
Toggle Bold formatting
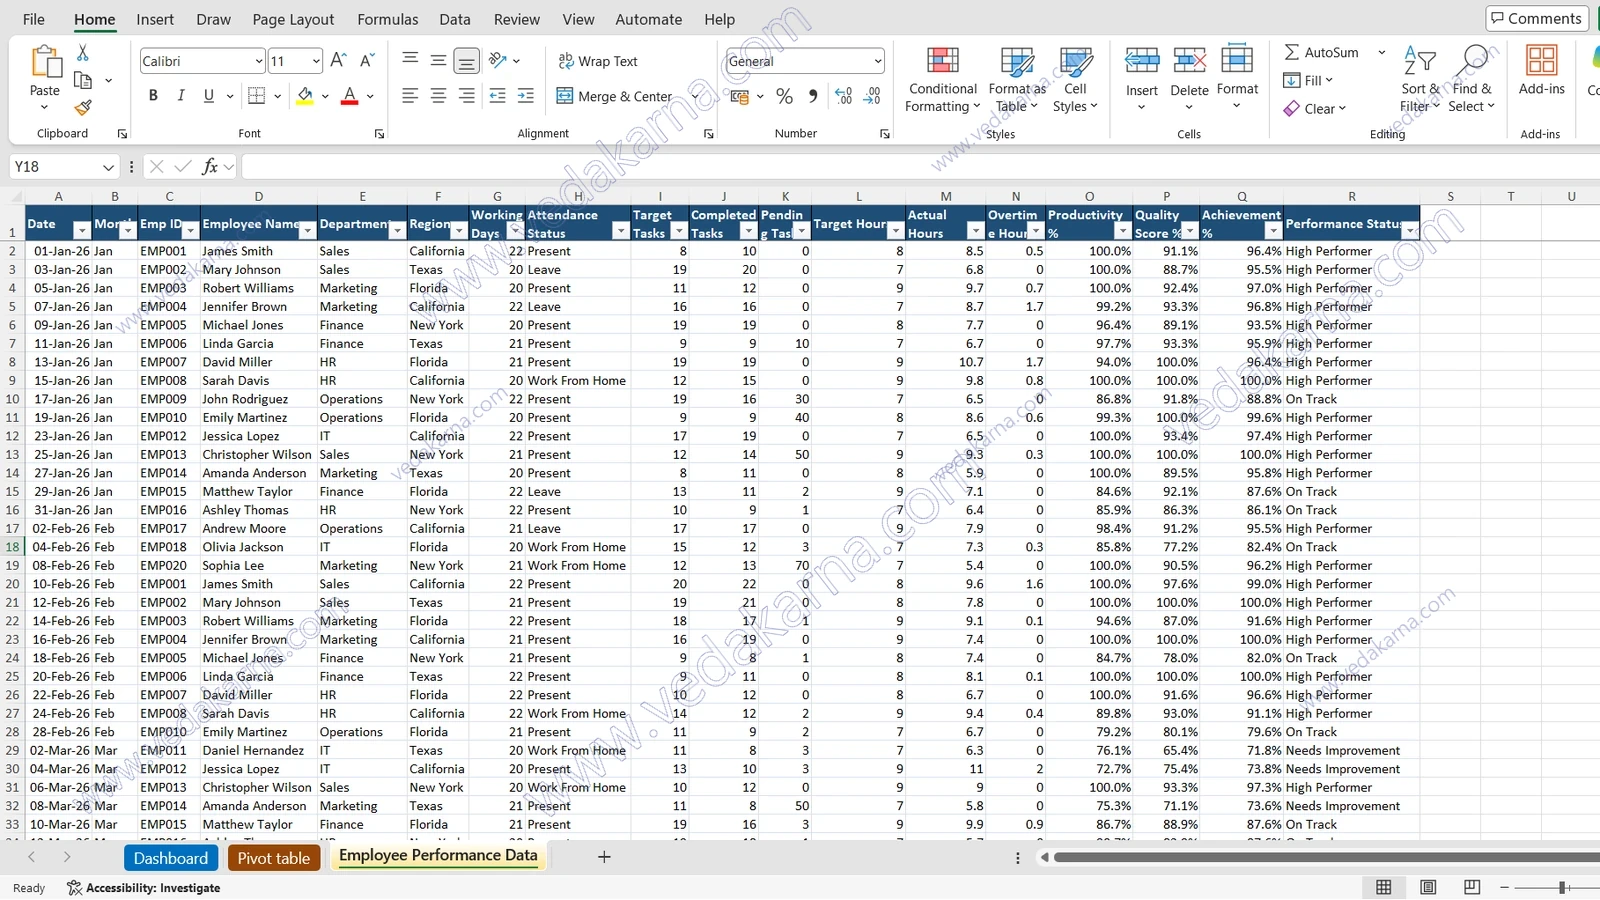(x=153, y=96)
